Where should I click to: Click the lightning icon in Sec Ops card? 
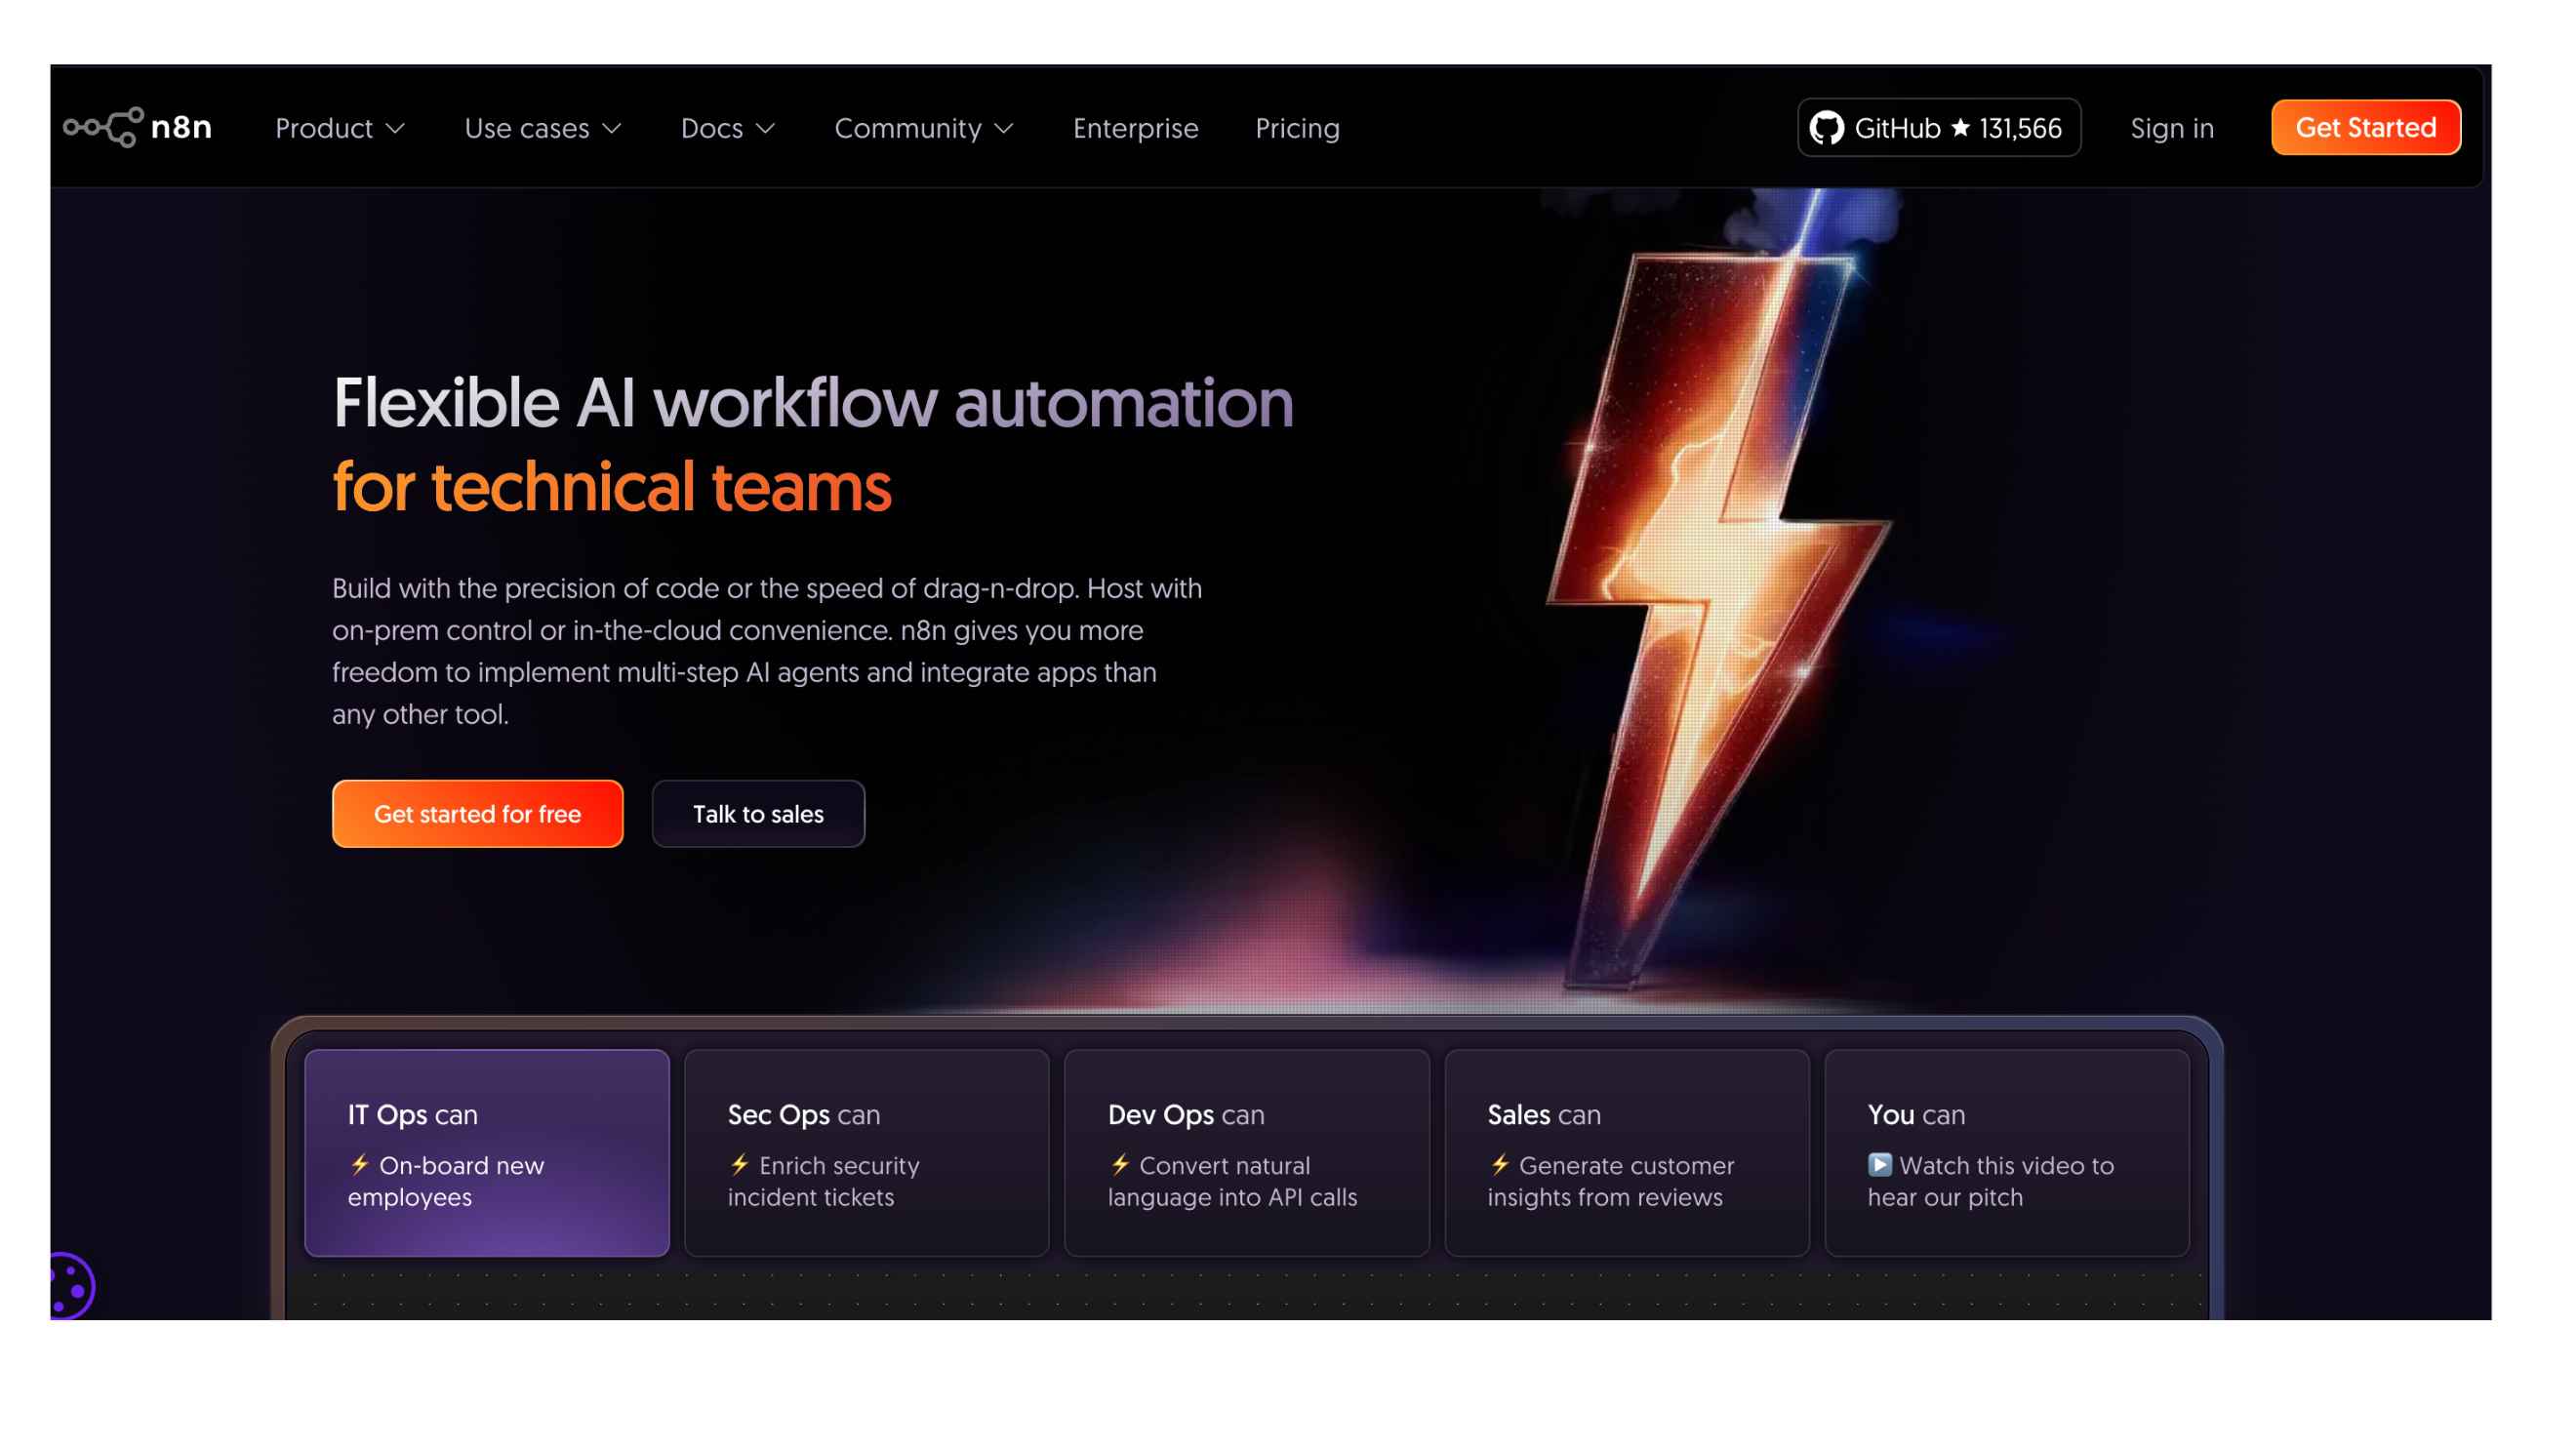coord(740,1165)
